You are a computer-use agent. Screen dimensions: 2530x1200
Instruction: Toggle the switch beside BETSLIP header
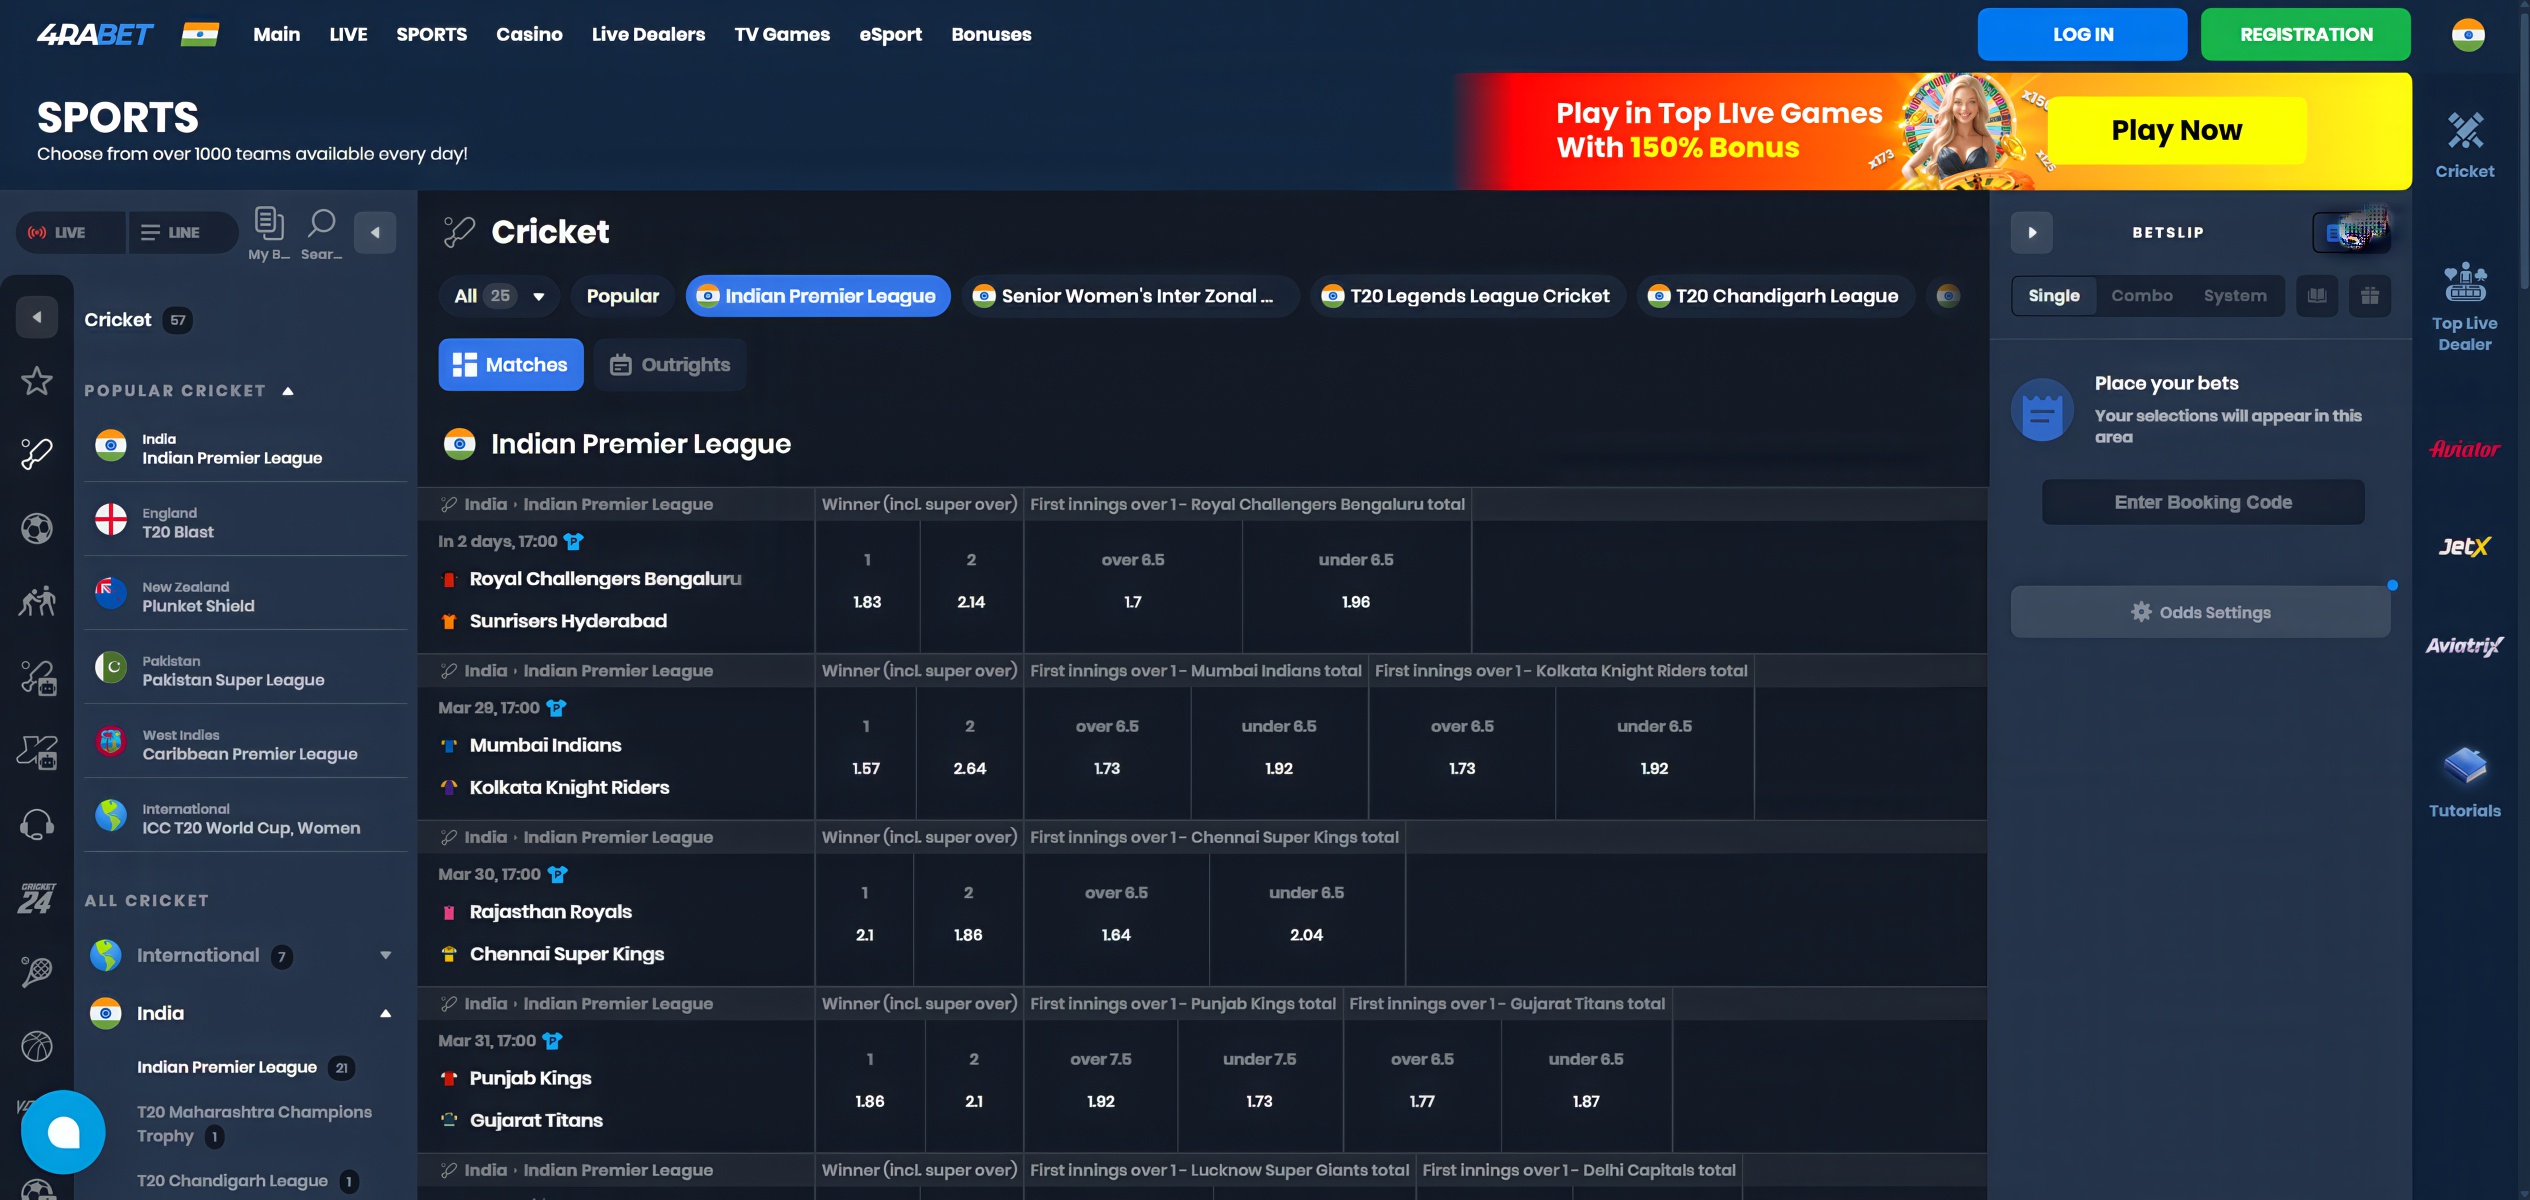click(x=2350, y=231)
